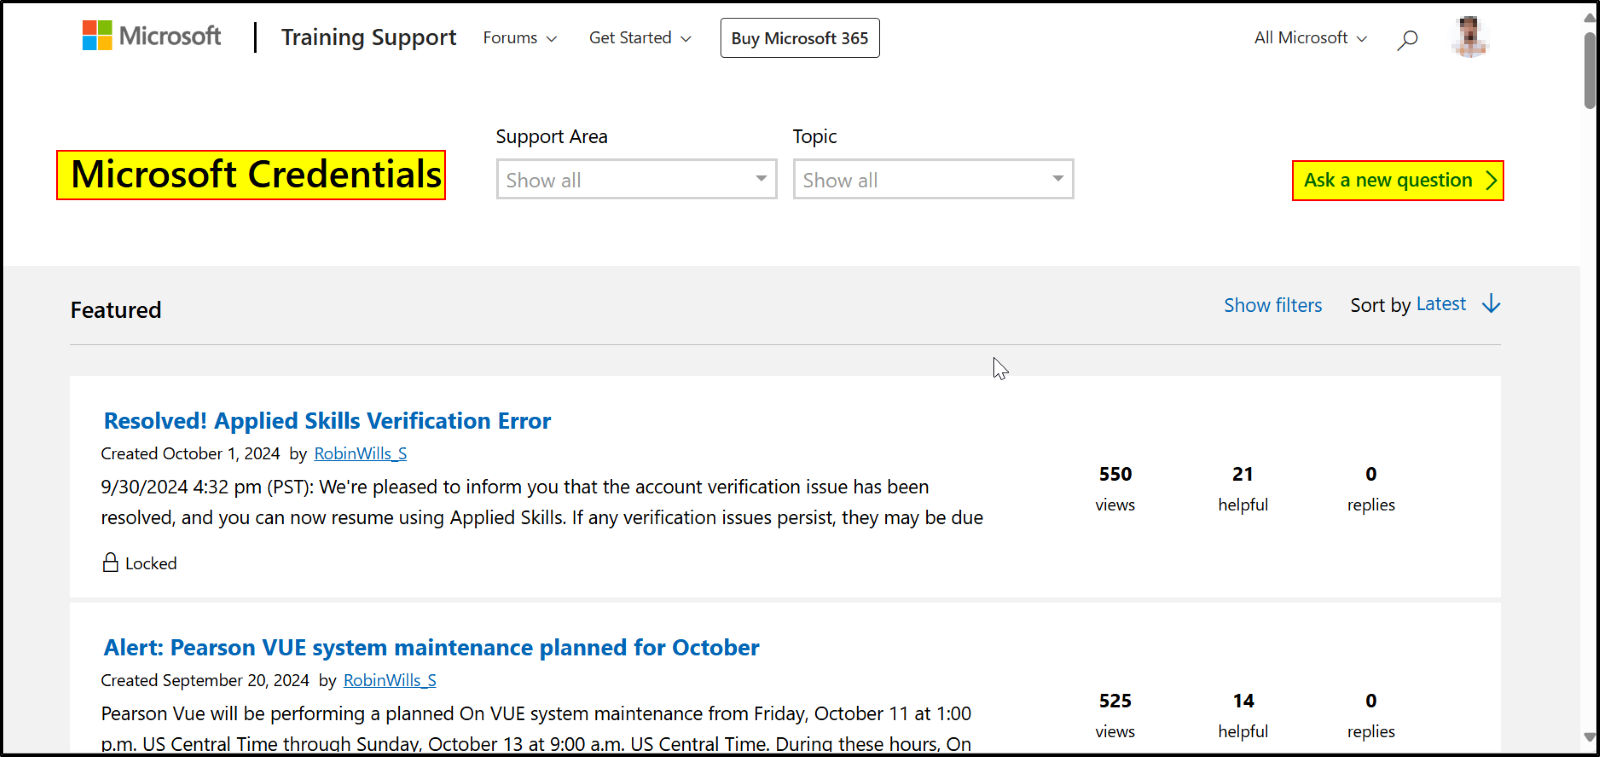The width and height of the screenshot is (1600, 757).
Task: Change sort order by clicking Latest
Action: pos(1441,303)
